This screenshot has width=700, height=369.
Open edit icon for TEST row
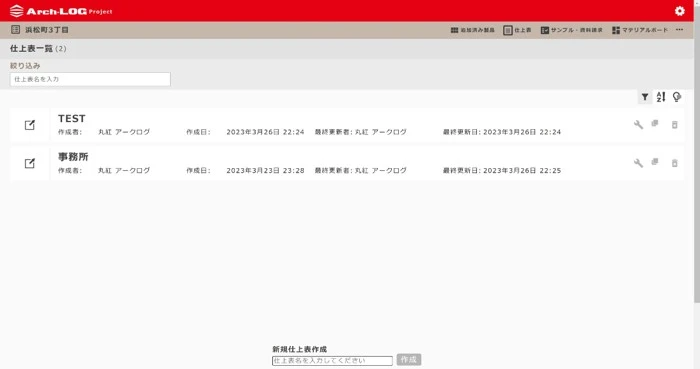[x=29, y=125]
